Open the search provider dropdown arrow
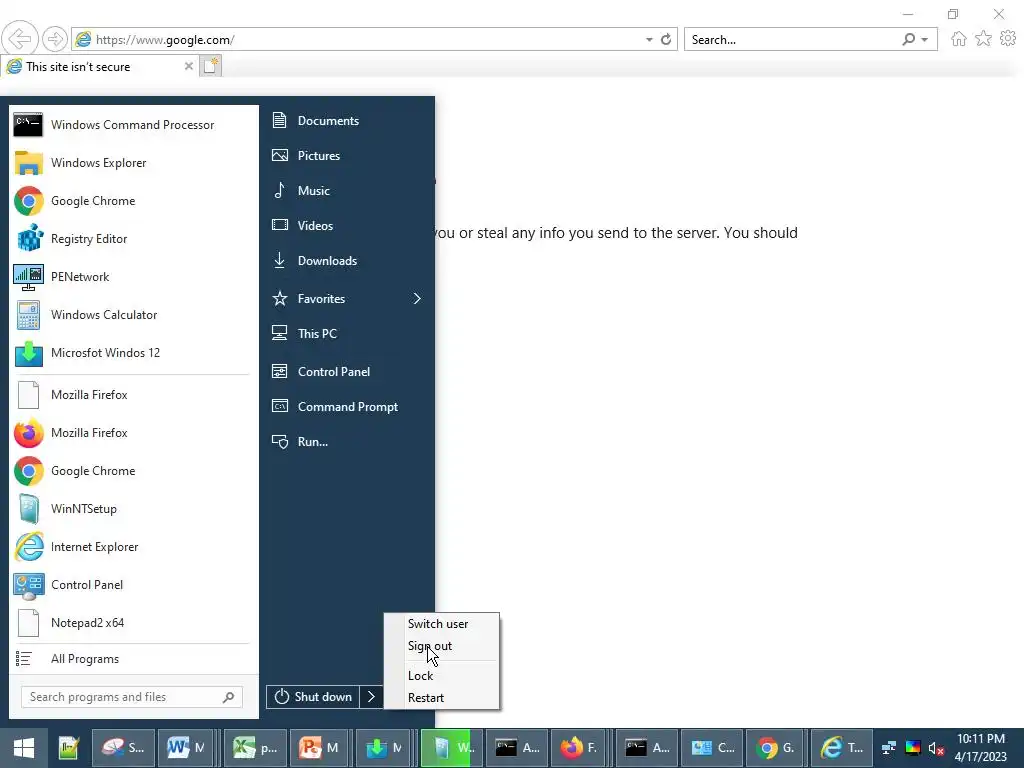 [x=925, y=40]
